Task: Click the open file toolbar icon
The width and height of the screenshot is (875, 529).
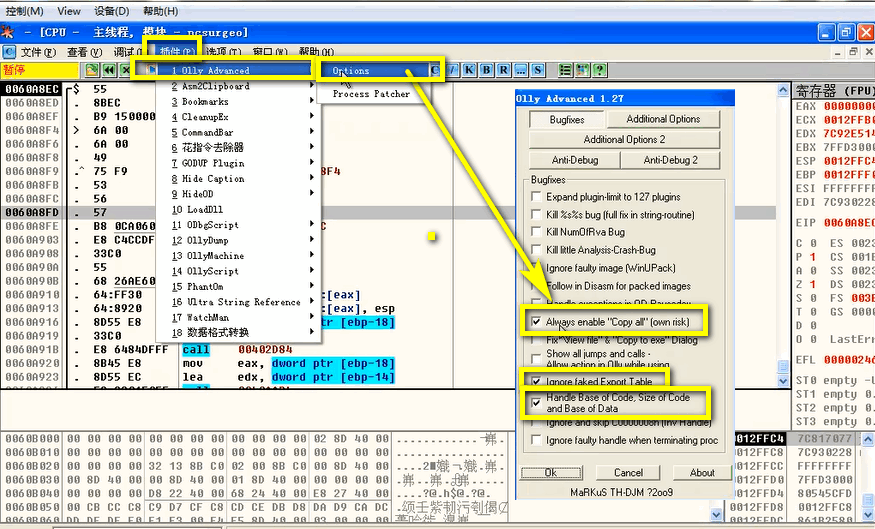Action: click(x=92, y=70)
